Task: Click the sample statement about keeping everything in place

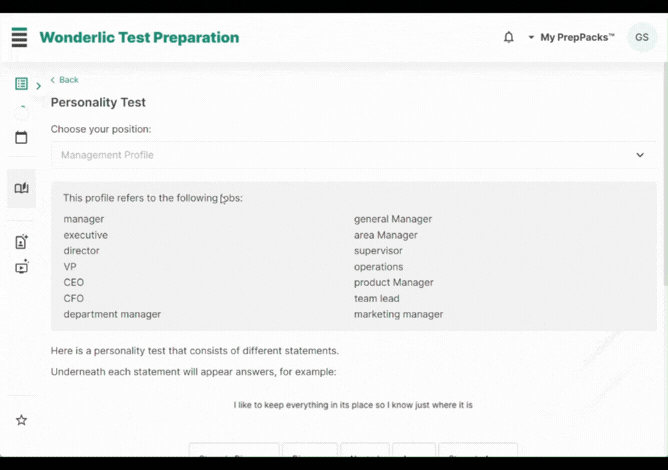Action: (353, 405)
